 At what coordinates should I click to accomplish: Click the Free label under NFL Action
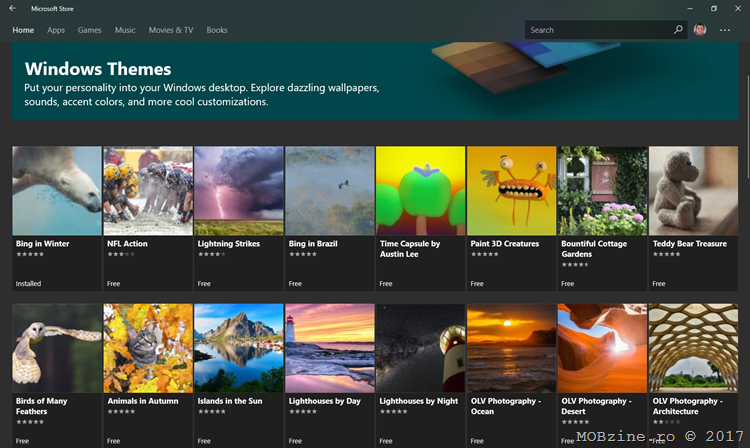point(113,284)
